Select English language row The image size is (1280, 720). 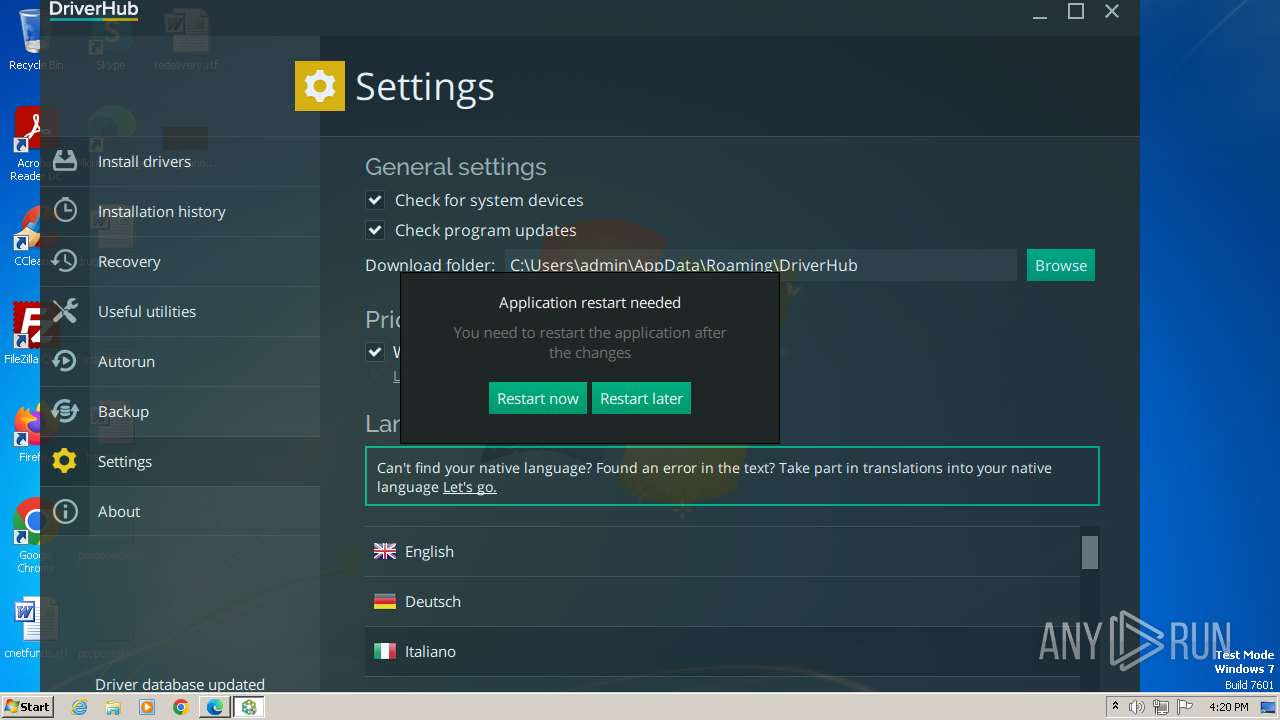[722, 551]
